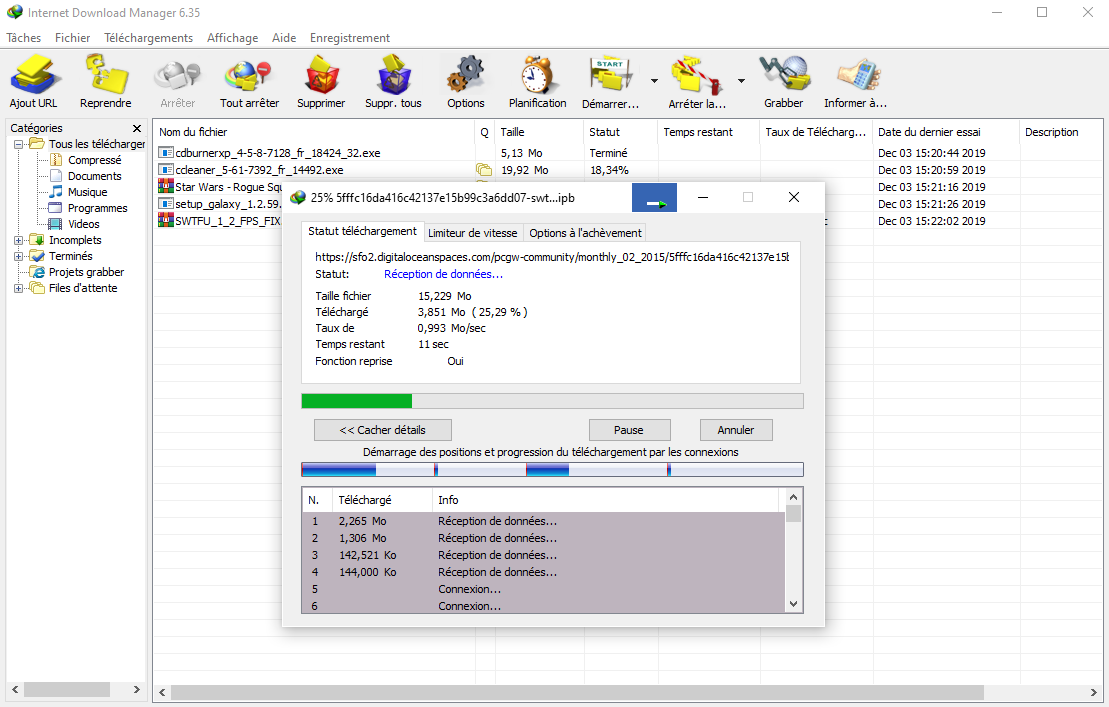This screenshot has height=707, width=1109.
Task: Click the SWTFU archive file icon
Action: coord(166,221)
